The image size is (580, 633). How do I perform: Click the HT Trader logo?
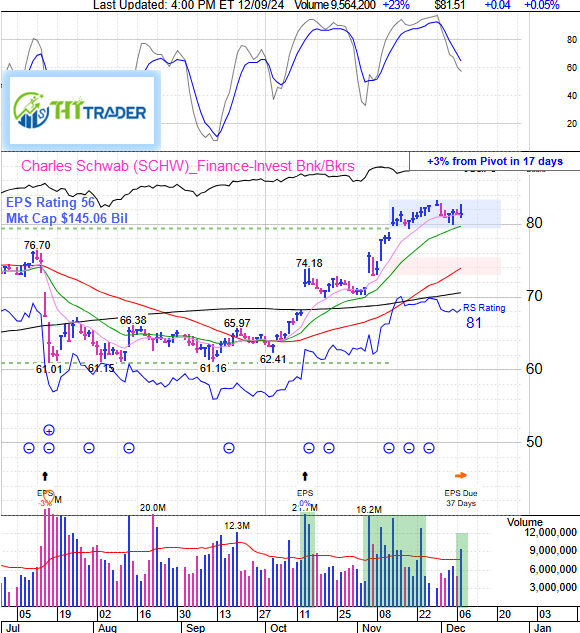click(x=81, y=110)
